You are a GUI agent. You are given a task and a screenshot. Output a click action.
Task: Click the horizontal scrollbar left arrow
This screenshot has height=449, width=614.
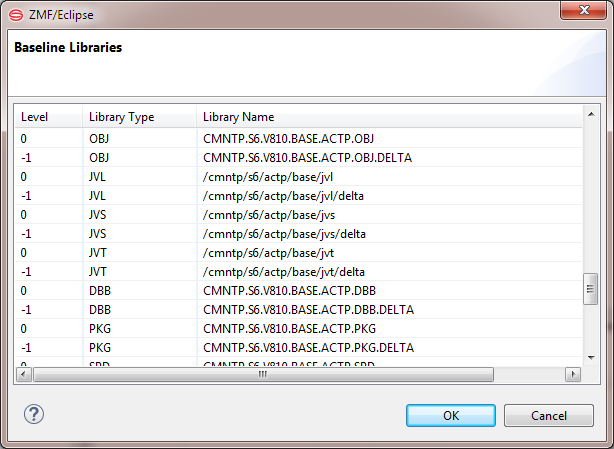pos(23,374)
